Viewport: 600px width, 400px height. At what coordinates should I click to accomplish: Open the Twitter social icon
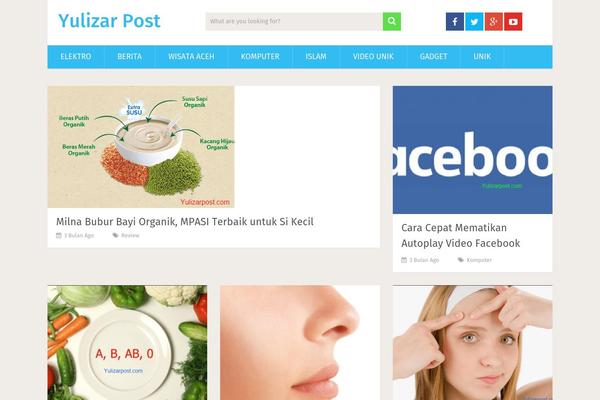(474, 21)
